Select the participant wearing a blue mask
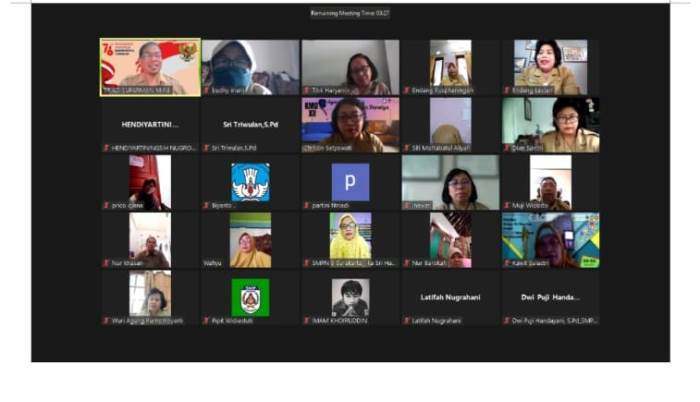Image resolution: width=700 pixels, height=402 pixels. point(250,66)
